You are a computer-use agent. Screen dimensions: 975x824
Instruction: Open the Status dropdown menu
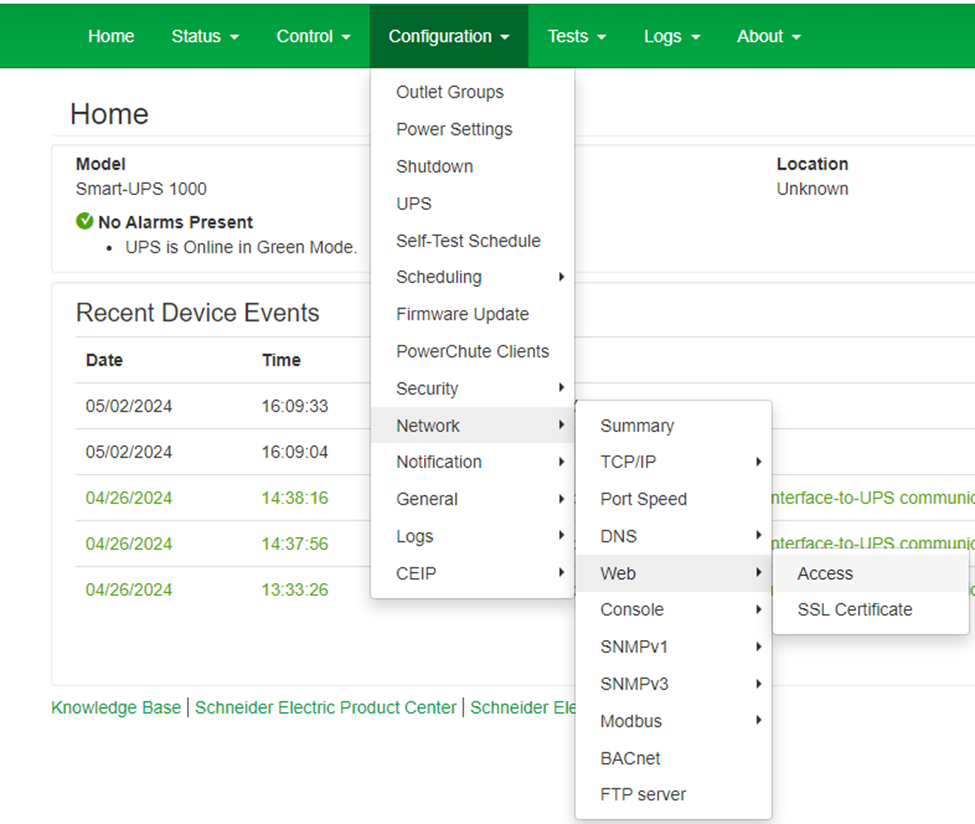pyautogui.click(x=205, y=37)
